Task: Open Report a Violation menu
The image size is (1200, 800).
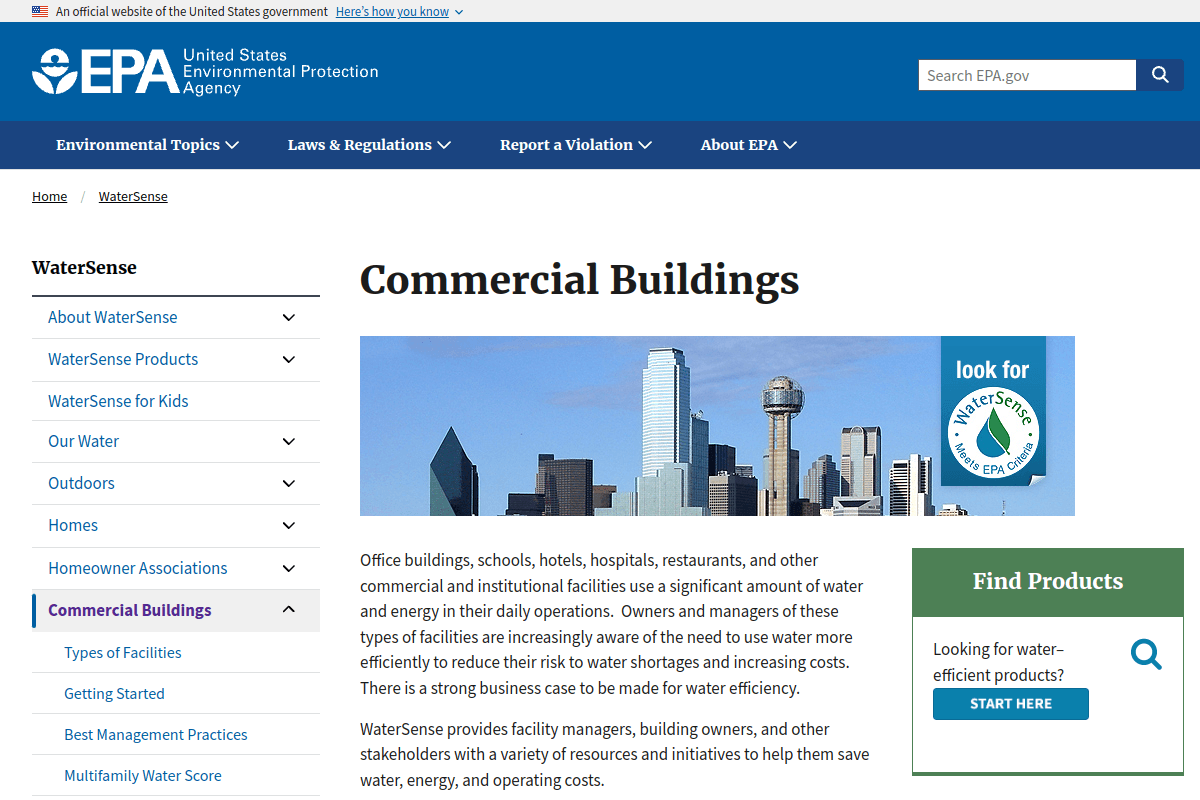Action: click(x=575, y=145)
